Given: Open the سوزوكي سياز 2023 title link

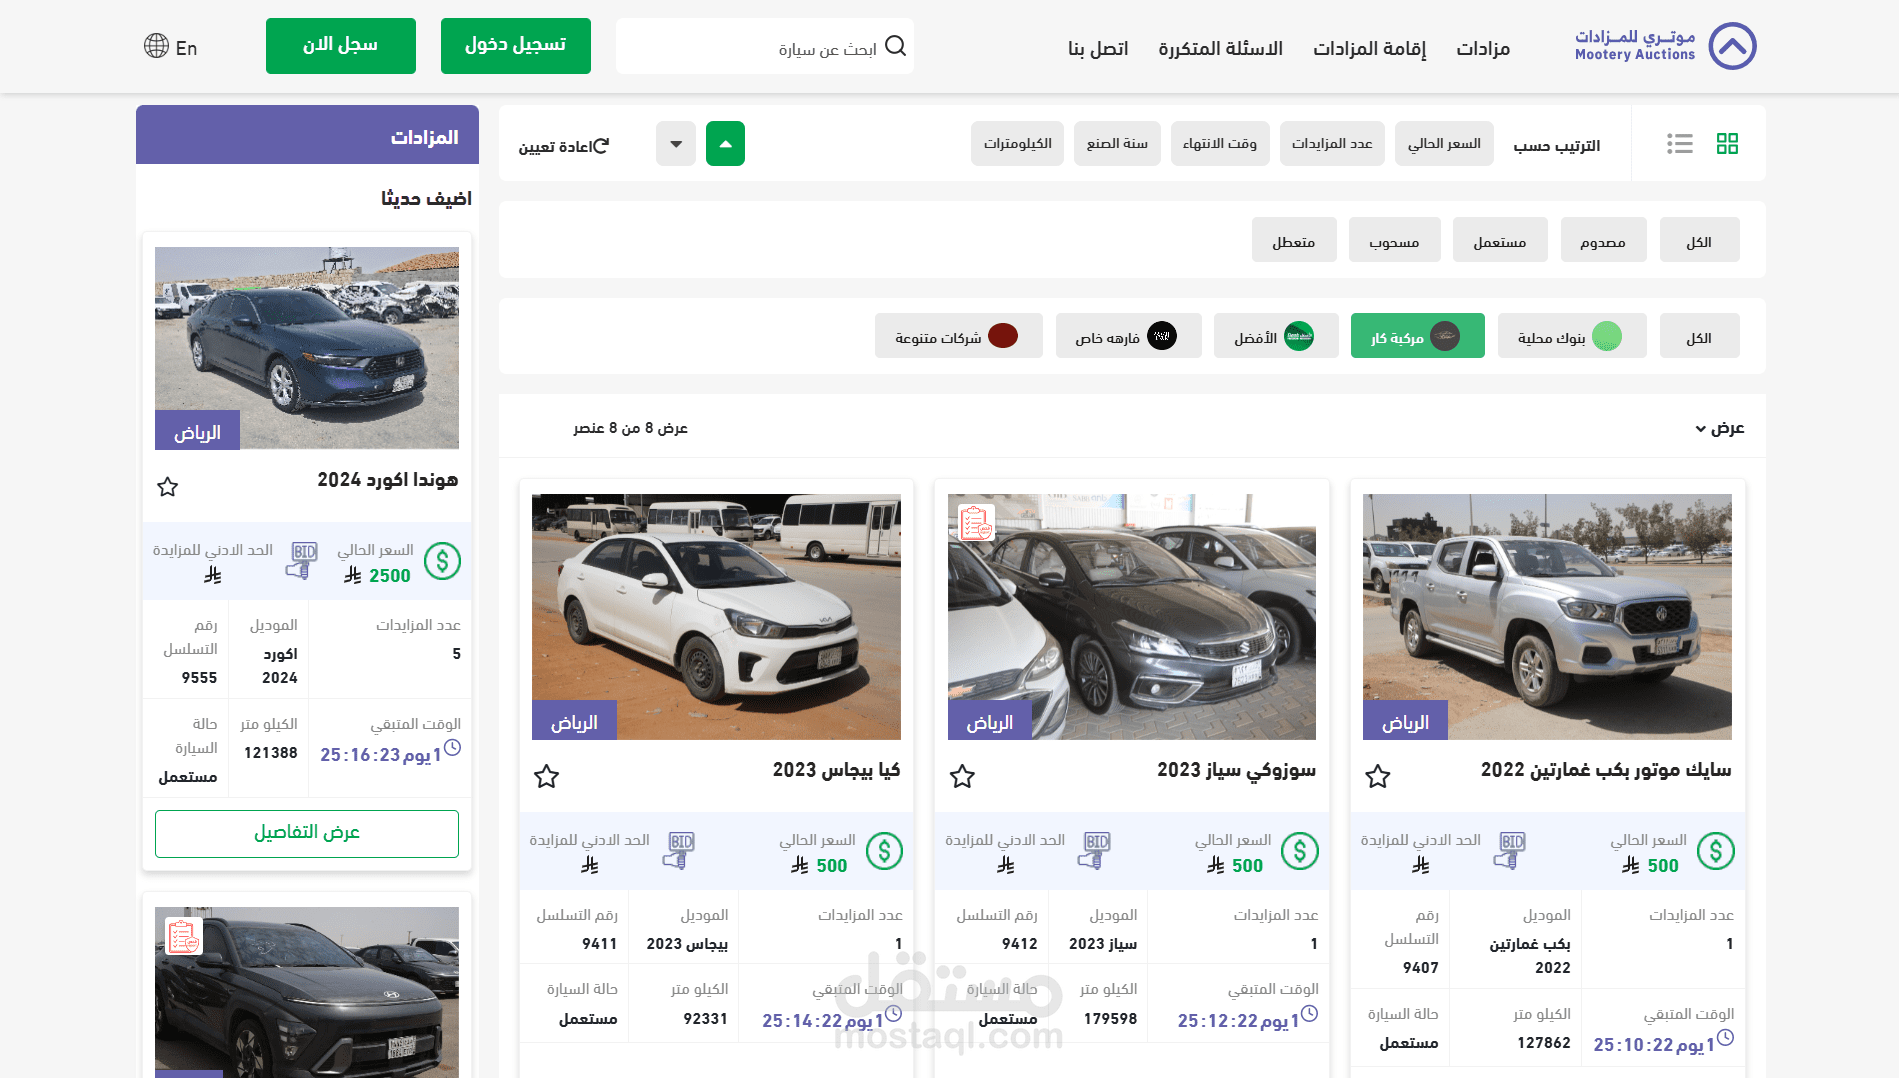Looking at the screenshot, I should coord(1236,770).
